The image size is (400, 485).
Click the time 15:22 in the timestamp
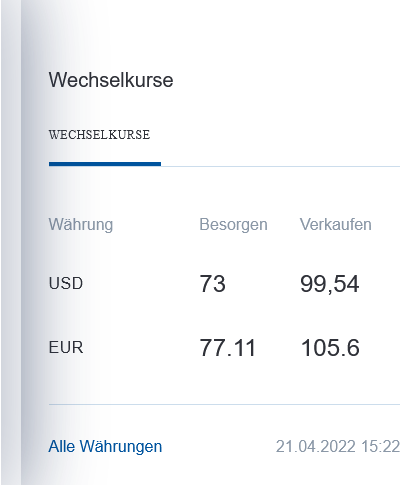(x=380, y=446)
